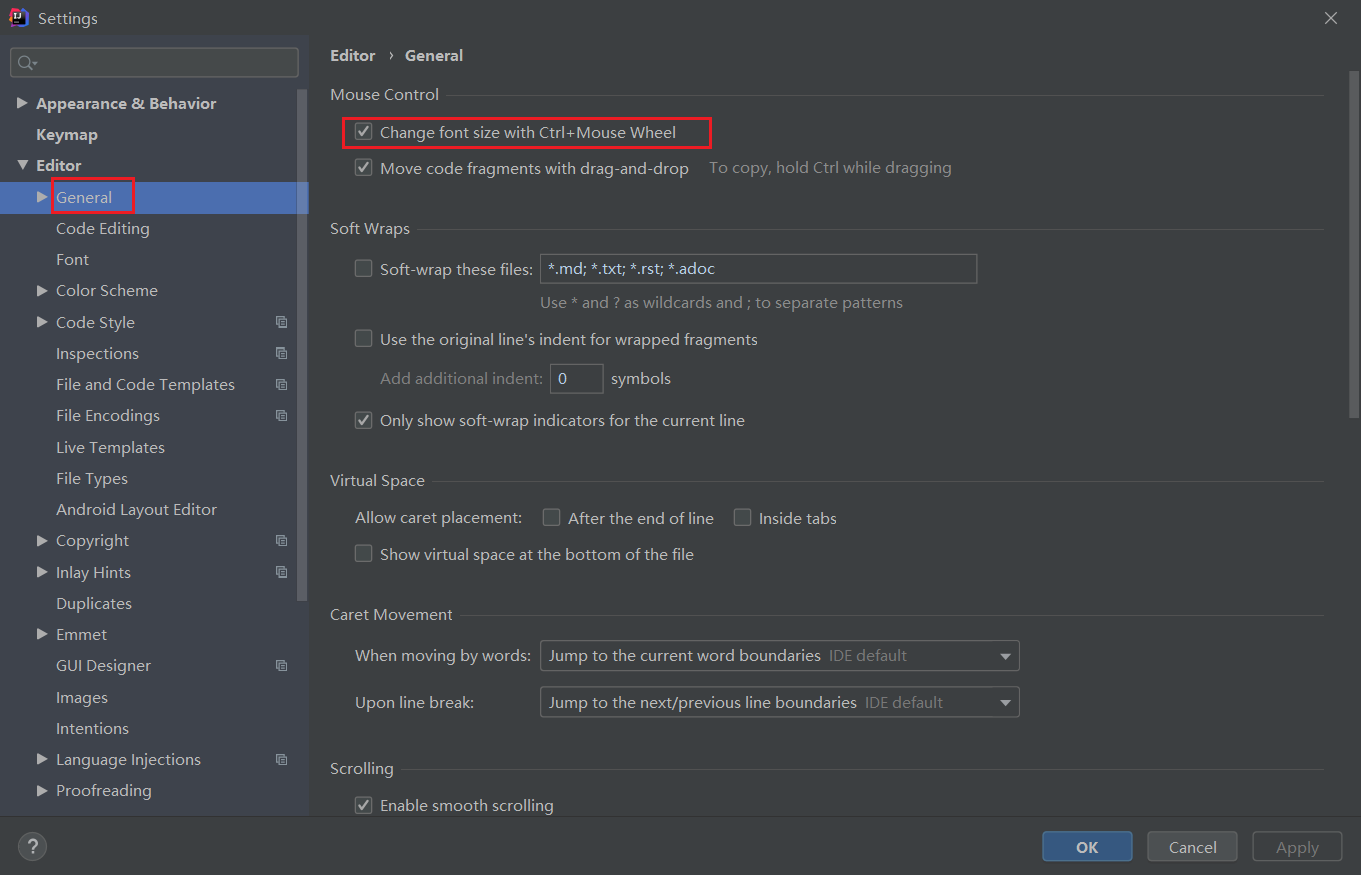This screenshot has width=1361, height=875.
Task: Select Font settings page
Action: (72, 259)
